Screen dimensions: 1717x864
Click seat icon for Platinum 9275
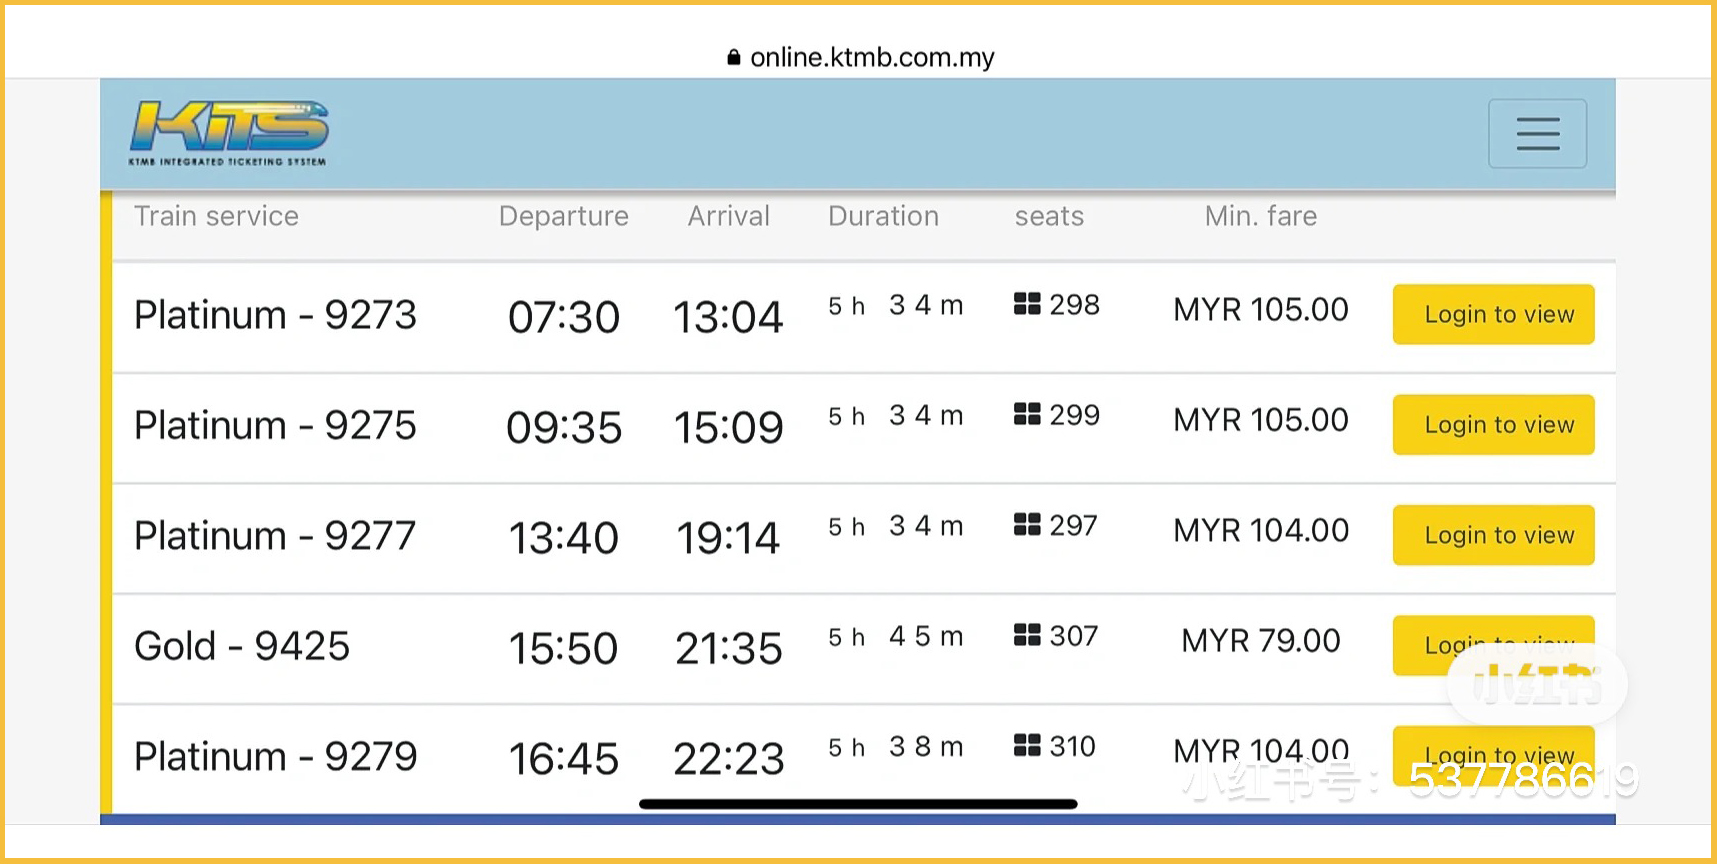coord(1027,414)
